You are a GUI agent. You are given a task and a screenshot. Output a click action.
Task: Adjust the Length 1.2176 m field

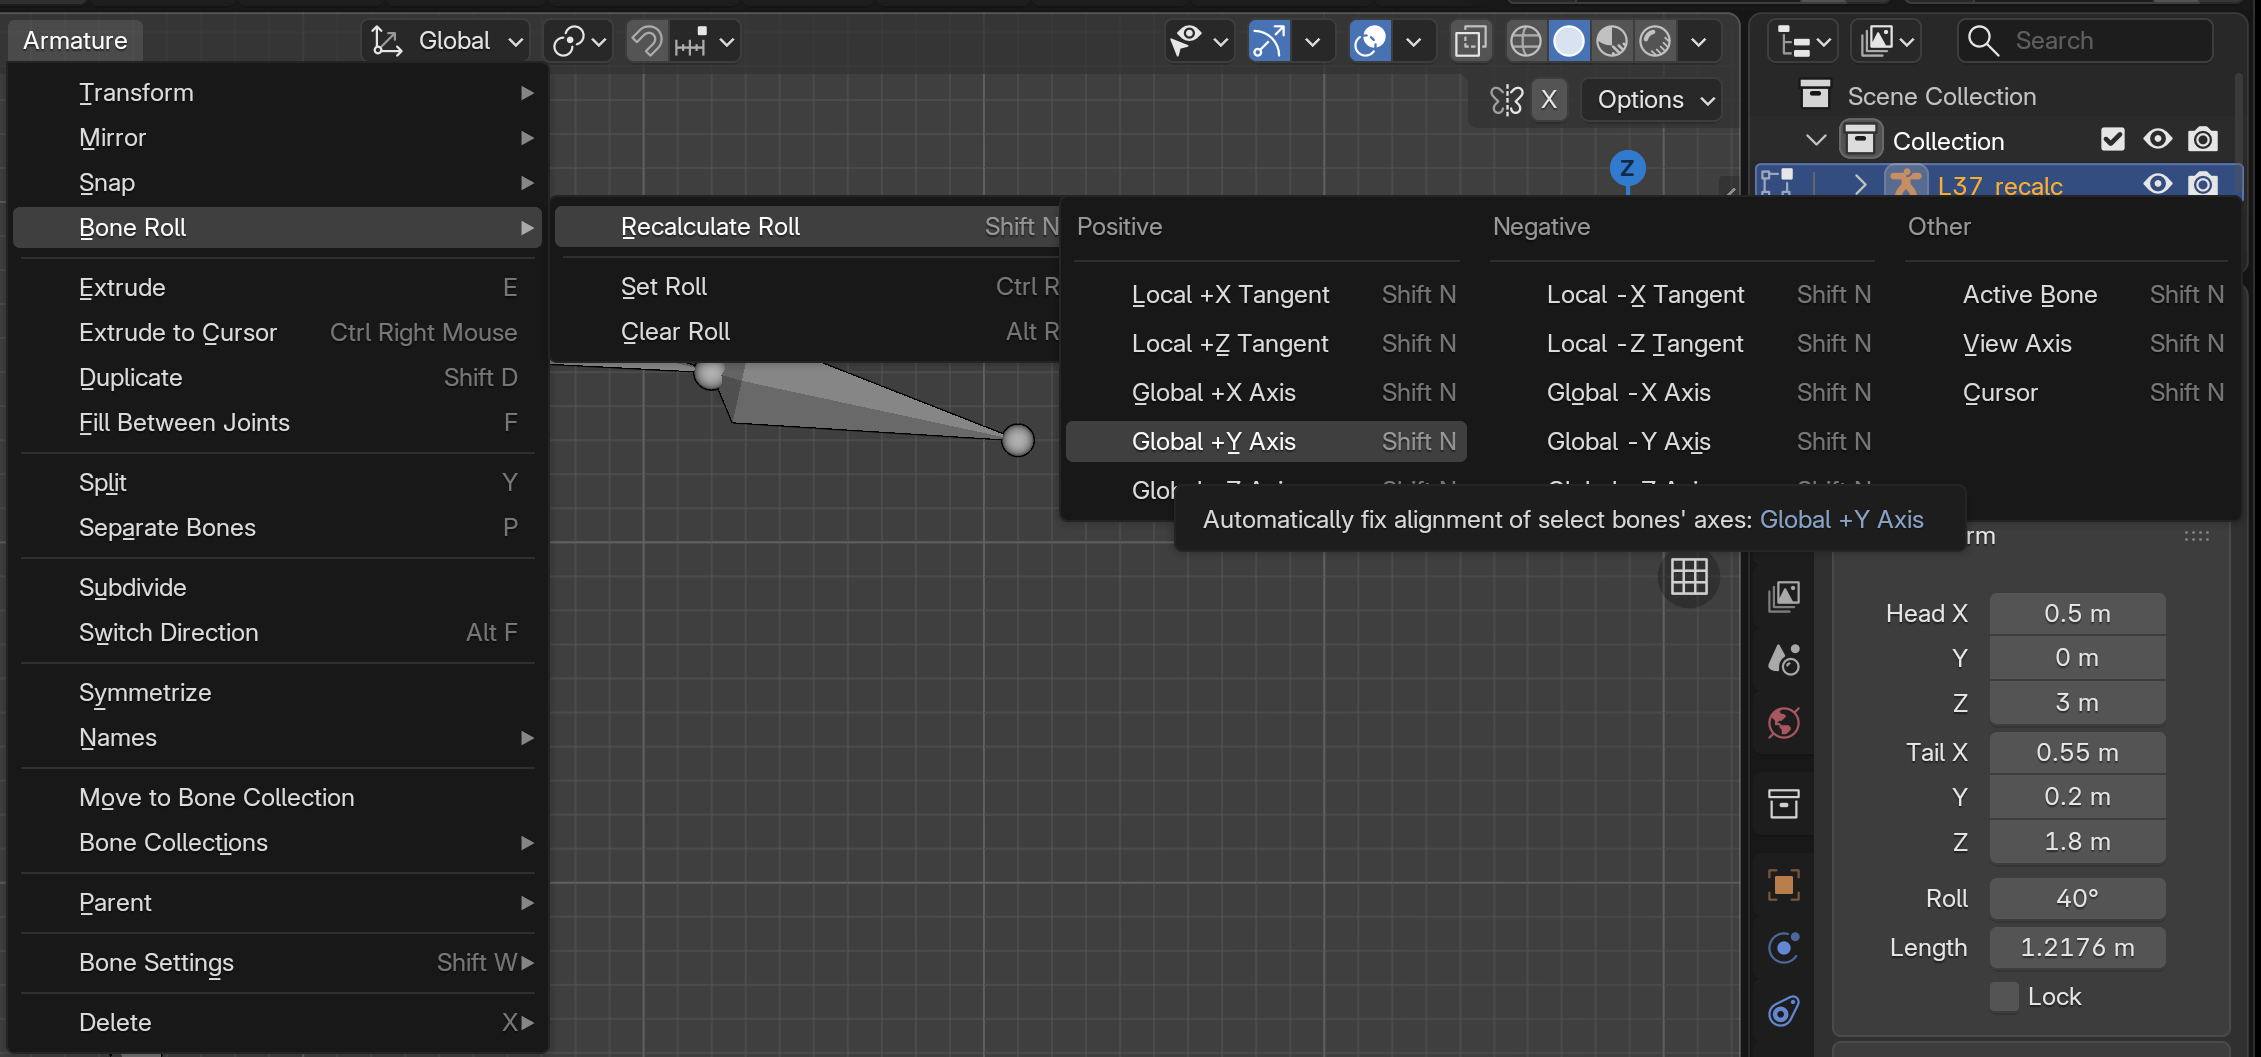coord(2077,948)
